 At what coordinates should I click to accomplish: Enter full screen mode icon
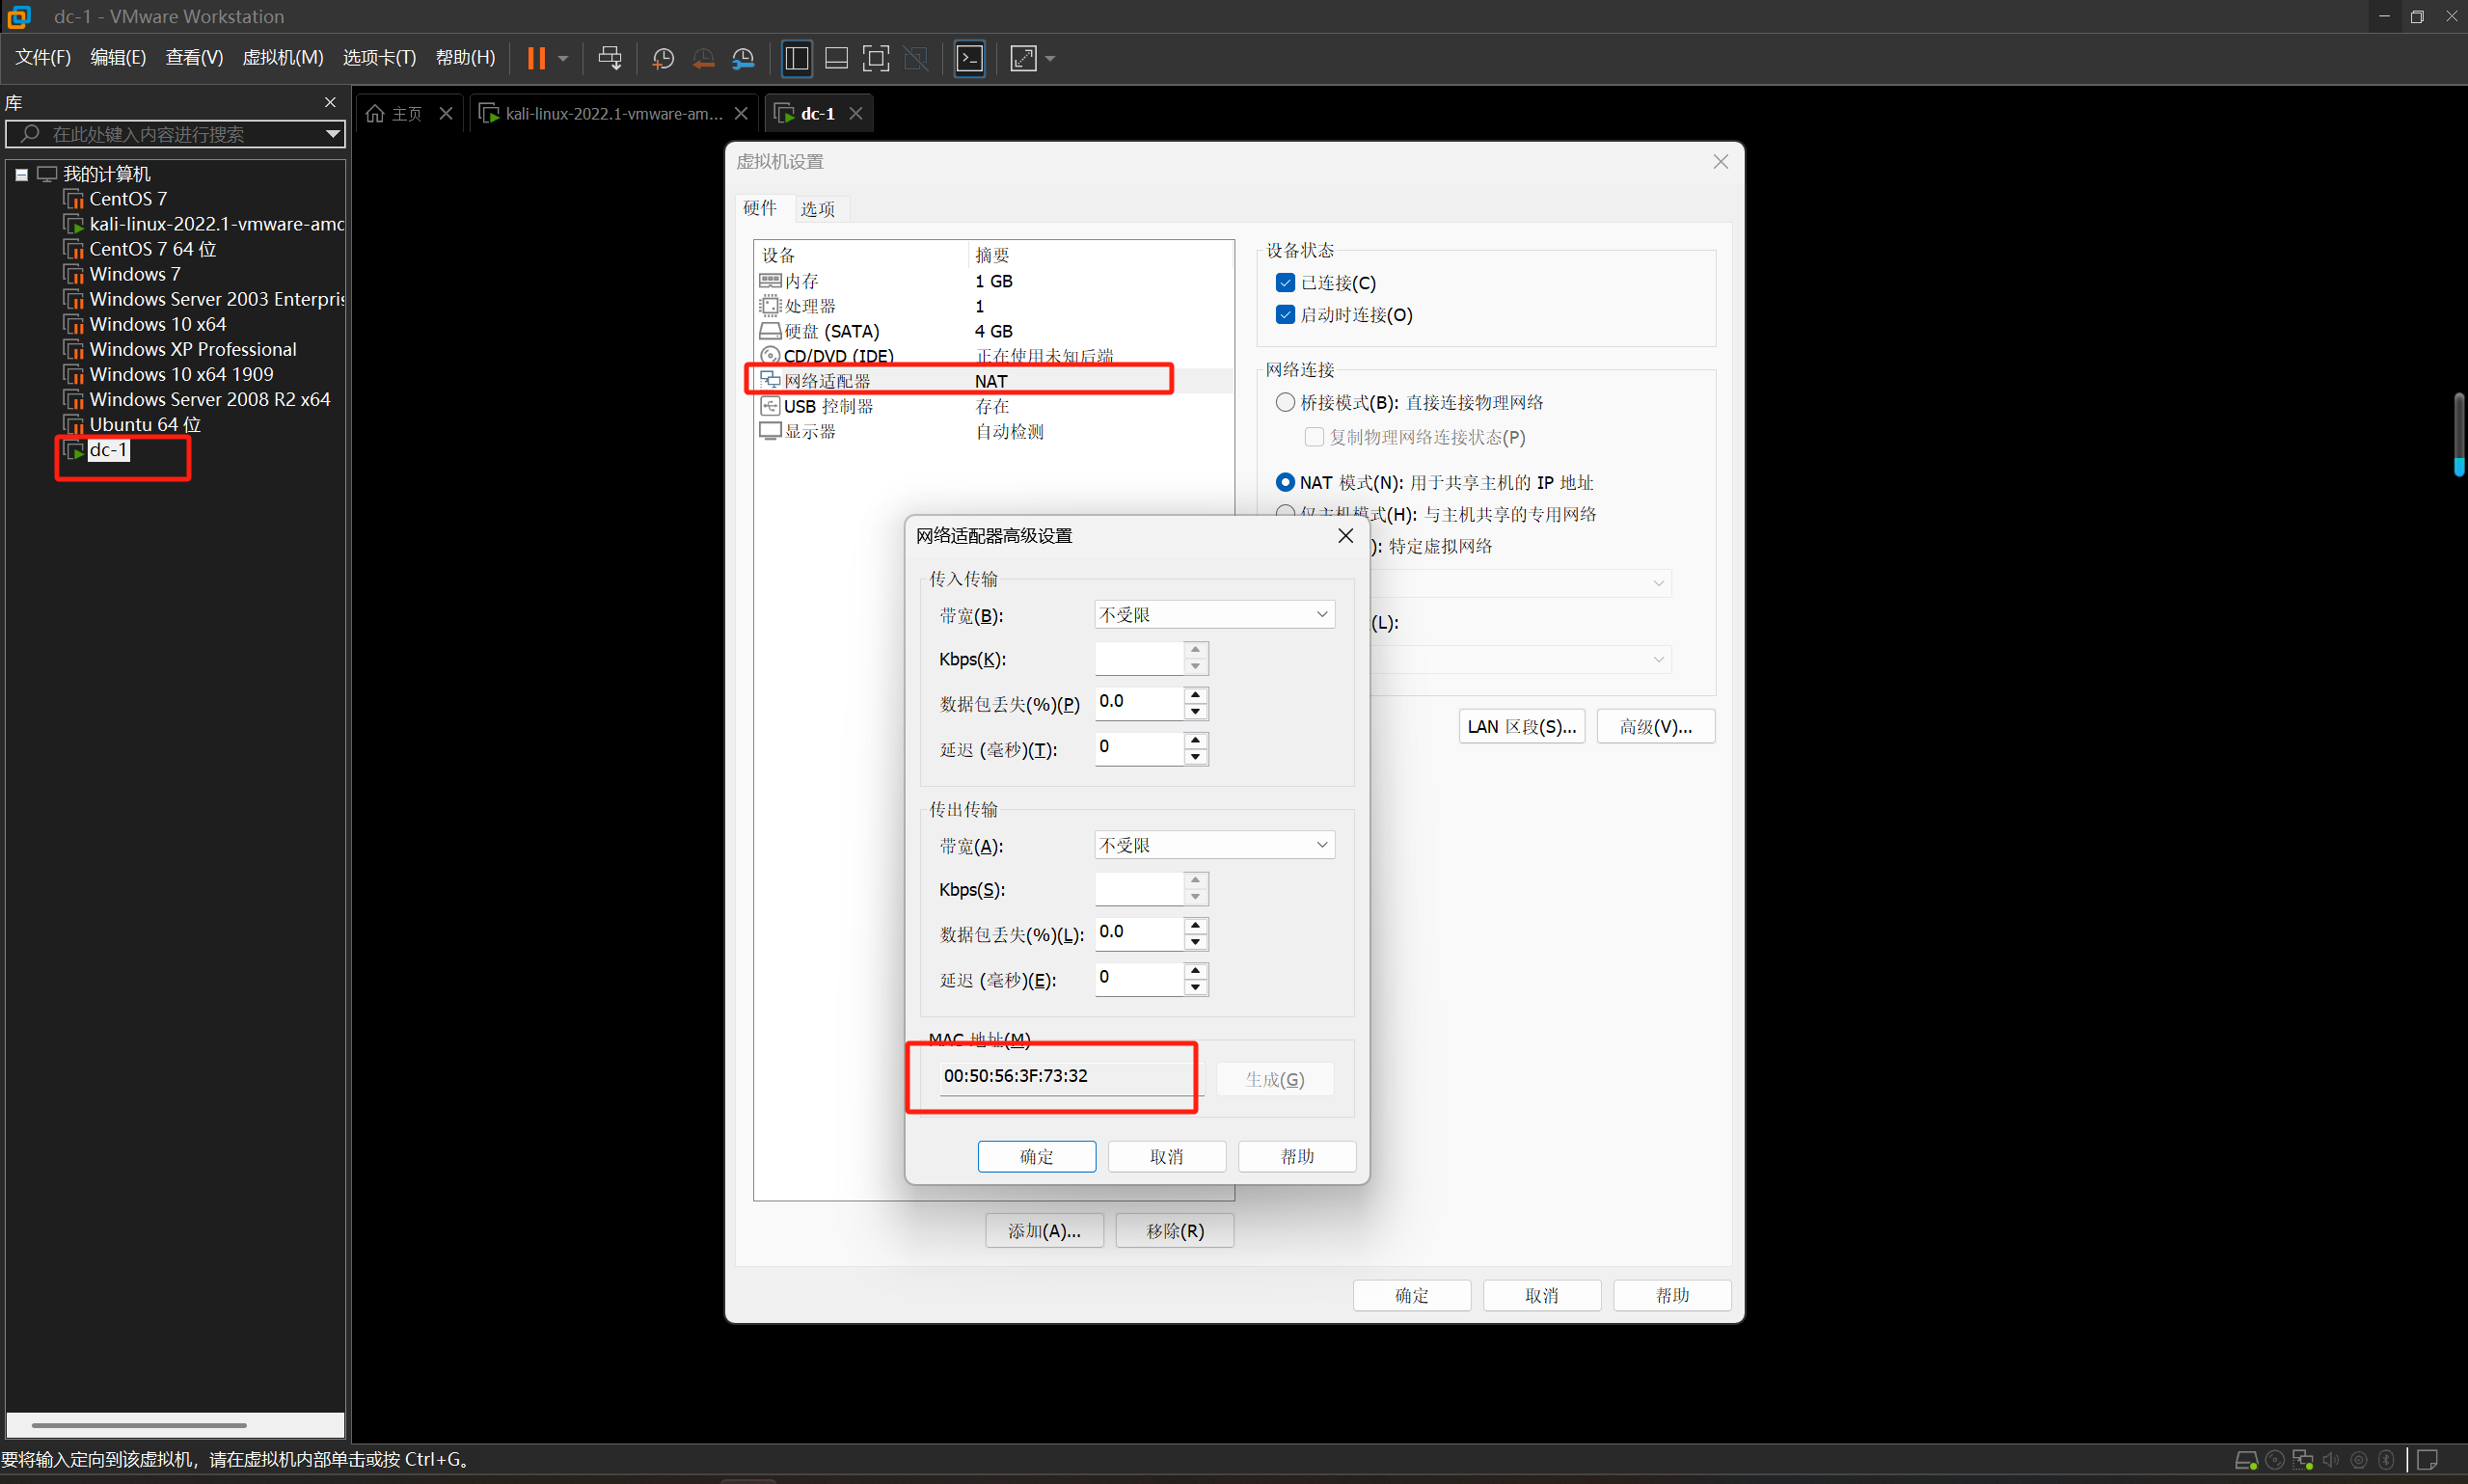[x=875, y=58]
